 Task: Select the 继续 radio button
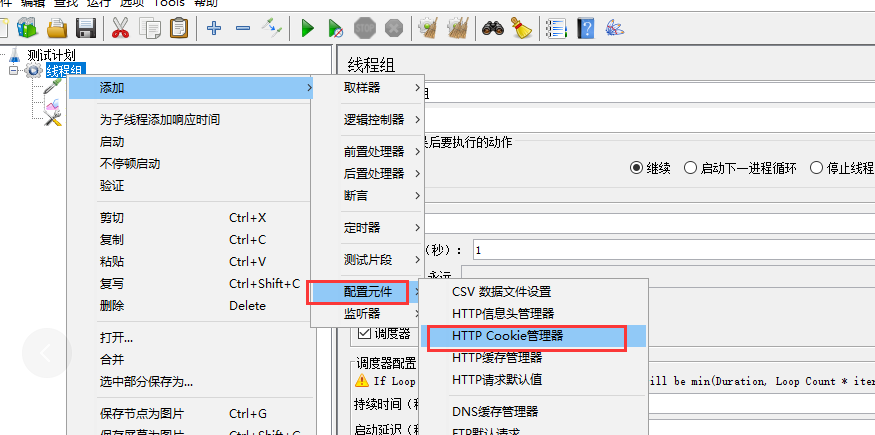pos(636,167)
